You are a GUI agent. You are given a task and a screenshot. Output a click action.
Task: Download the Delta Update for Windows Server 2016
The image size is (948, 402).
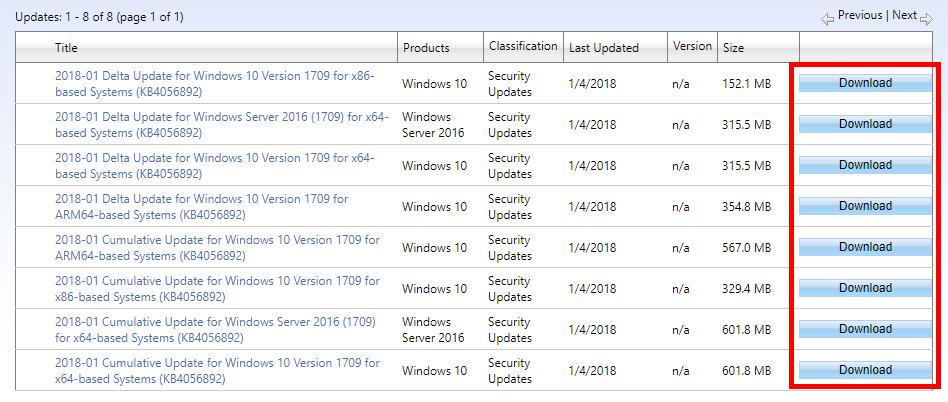coord(865,124)
